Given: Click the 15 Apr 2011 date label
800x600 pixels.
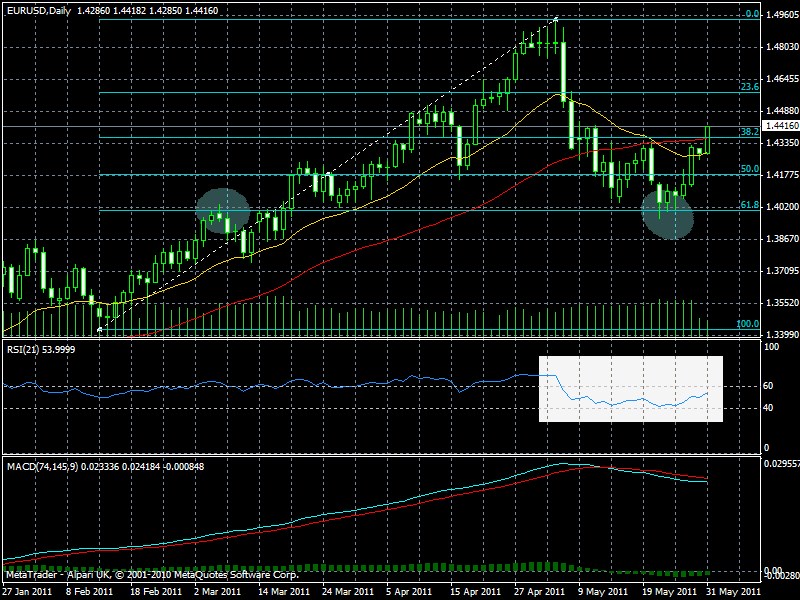Looking at the screenshot, I should pyautogui.click(x=476, y=592).
